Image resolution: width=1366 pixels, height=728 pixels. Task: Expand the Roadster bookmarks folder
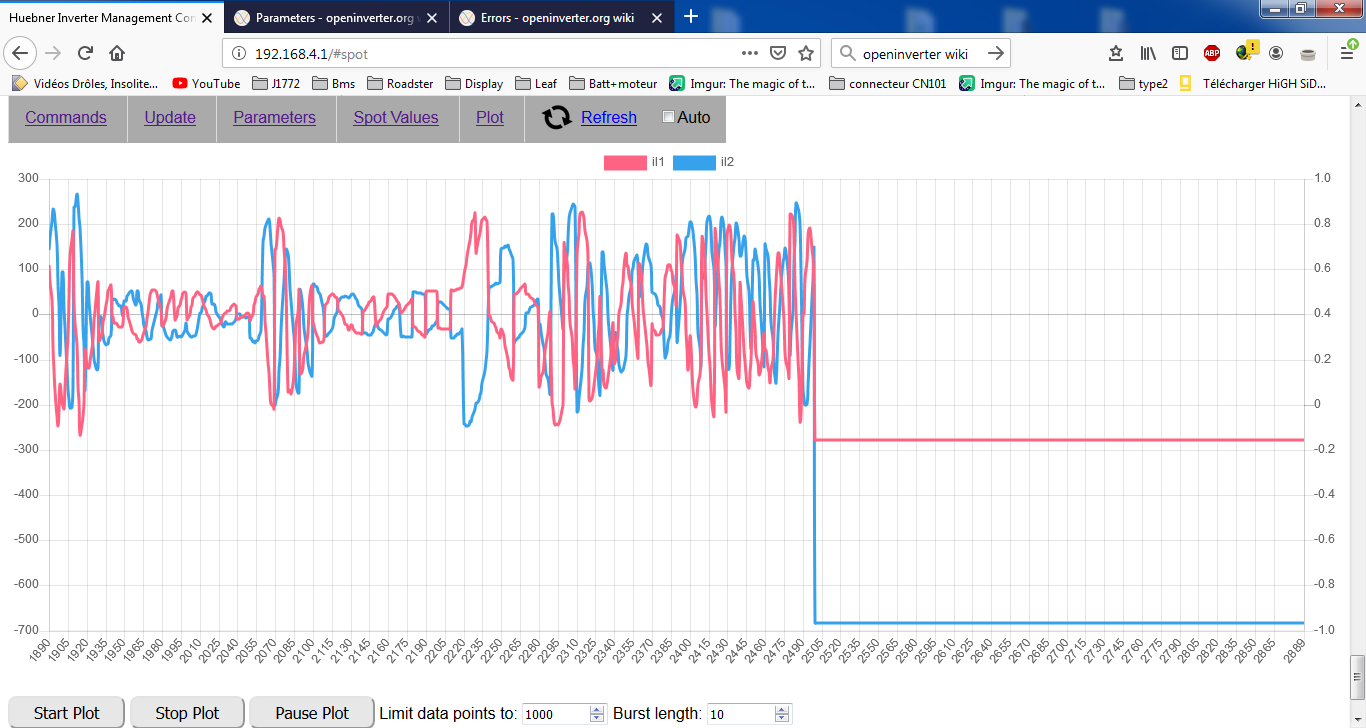pyautogui.click(x=400, y=84)
